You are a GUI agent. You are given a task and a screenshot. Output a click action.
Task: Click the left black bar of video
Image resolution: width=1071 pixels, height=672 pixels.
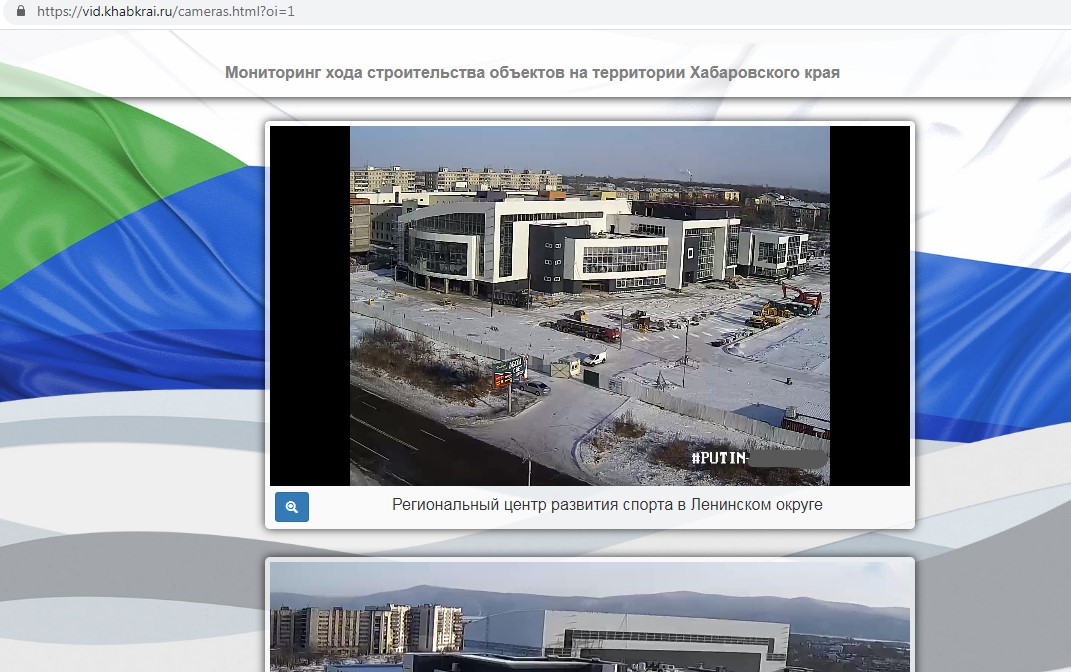[309, 305]
